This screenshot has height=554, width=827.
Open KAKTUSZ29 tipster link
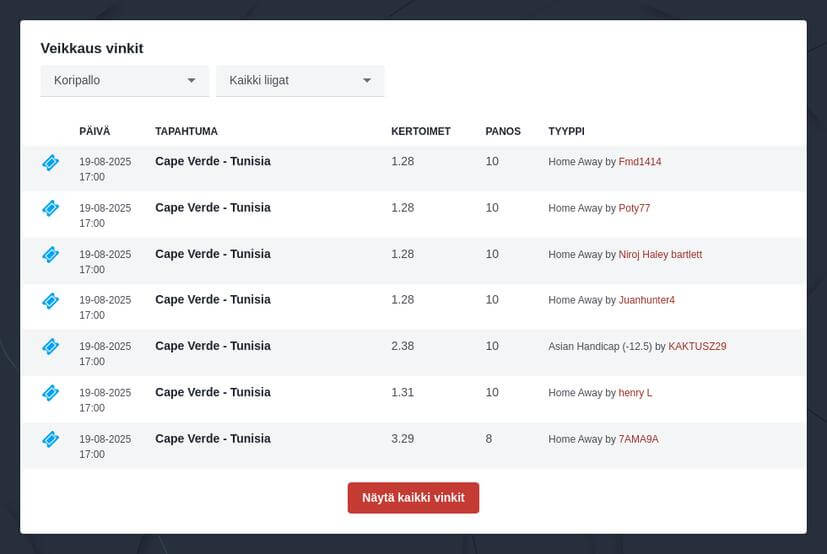coord(697,346)
